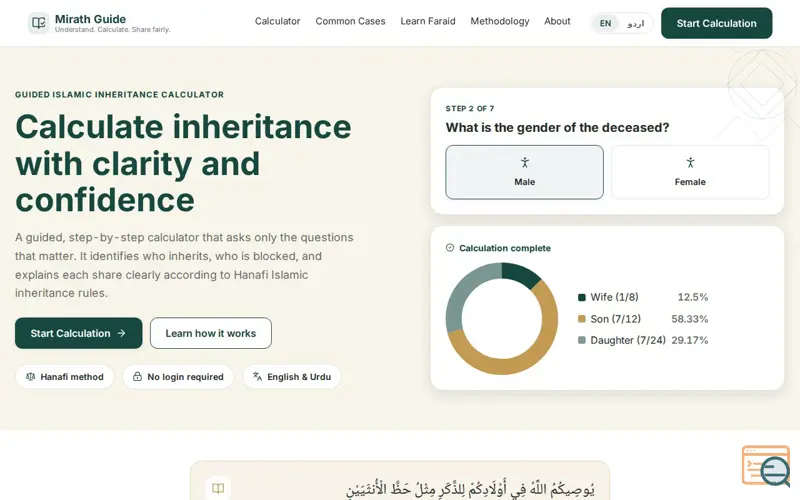Go to the Learn Faraid page

(428, 21)
